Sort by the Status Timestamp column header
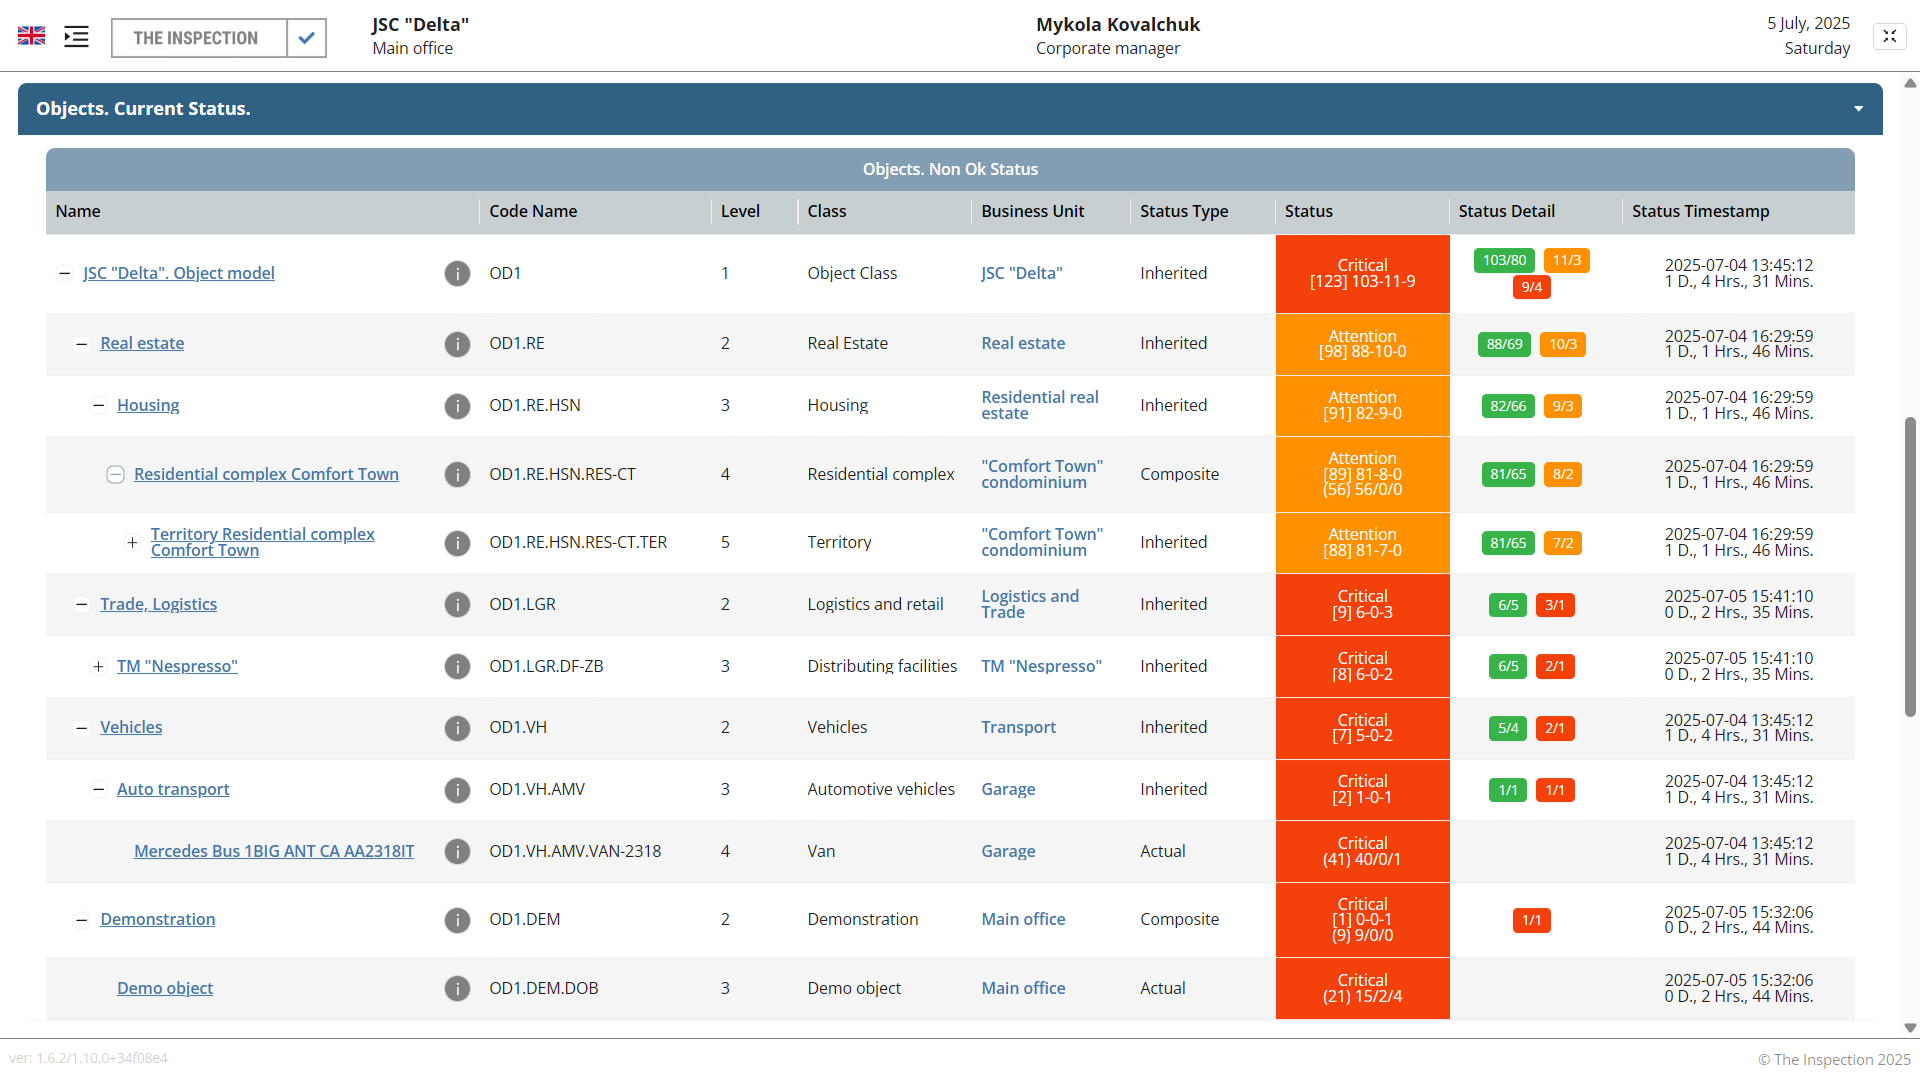 pos(1700,212)
